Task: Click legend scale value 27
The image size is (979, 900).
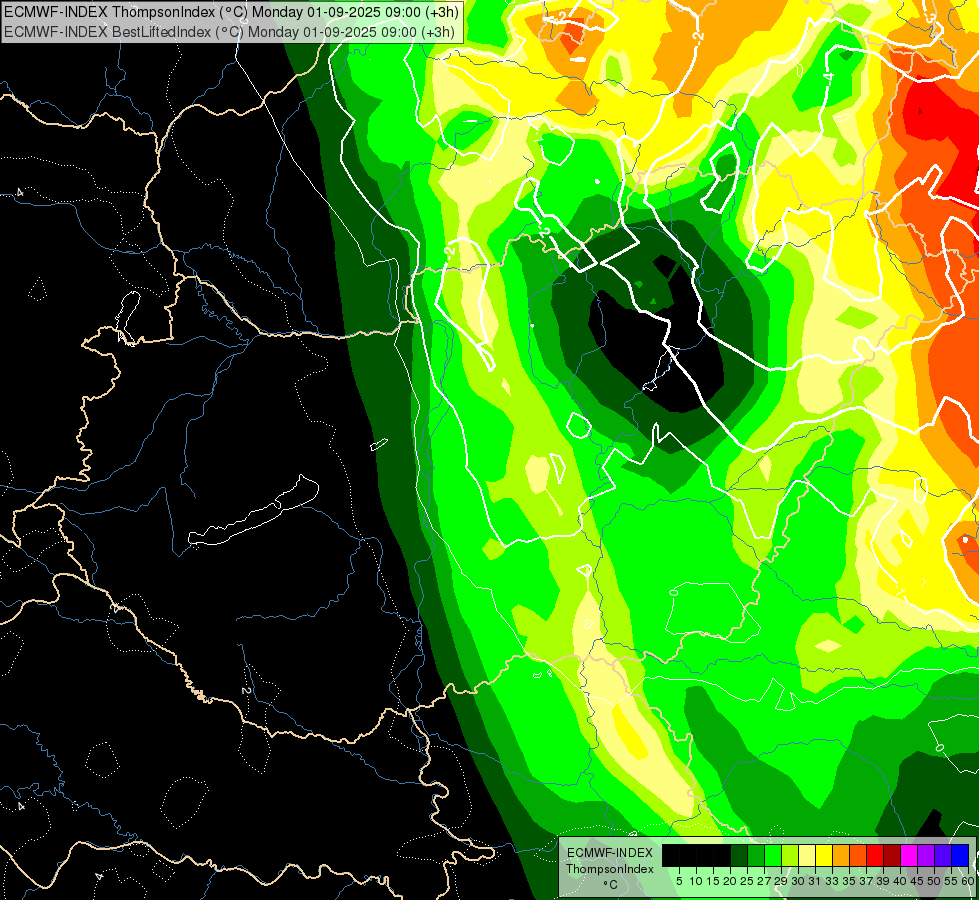Action: coord(764,881)
